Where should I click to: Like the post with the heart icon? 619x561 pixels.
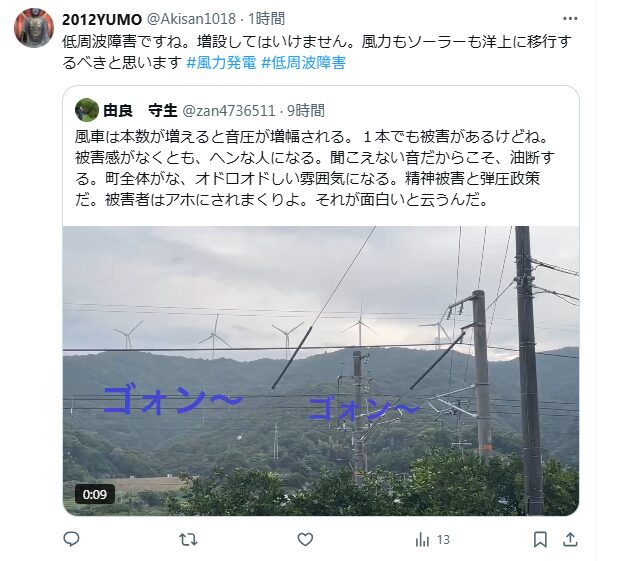[305, 539]
